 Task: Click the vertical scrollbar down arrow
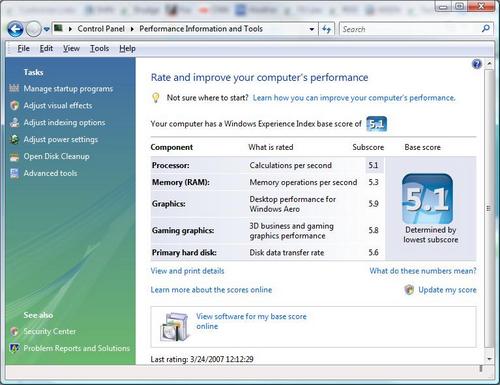point(489,359)
